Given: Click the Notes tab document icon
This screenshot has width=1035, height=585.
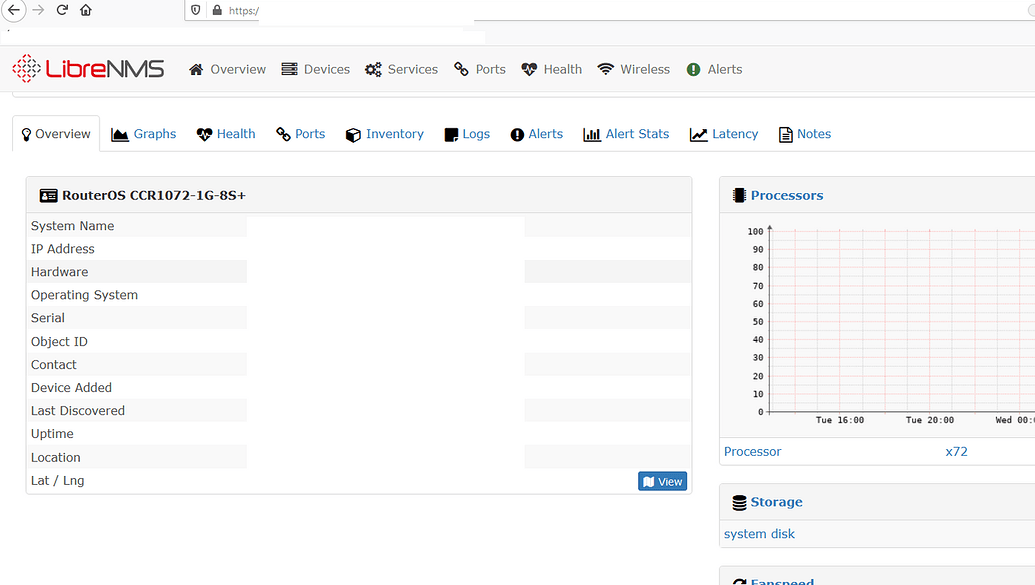Looking at the screenshot, I should (x=786, y=135).
